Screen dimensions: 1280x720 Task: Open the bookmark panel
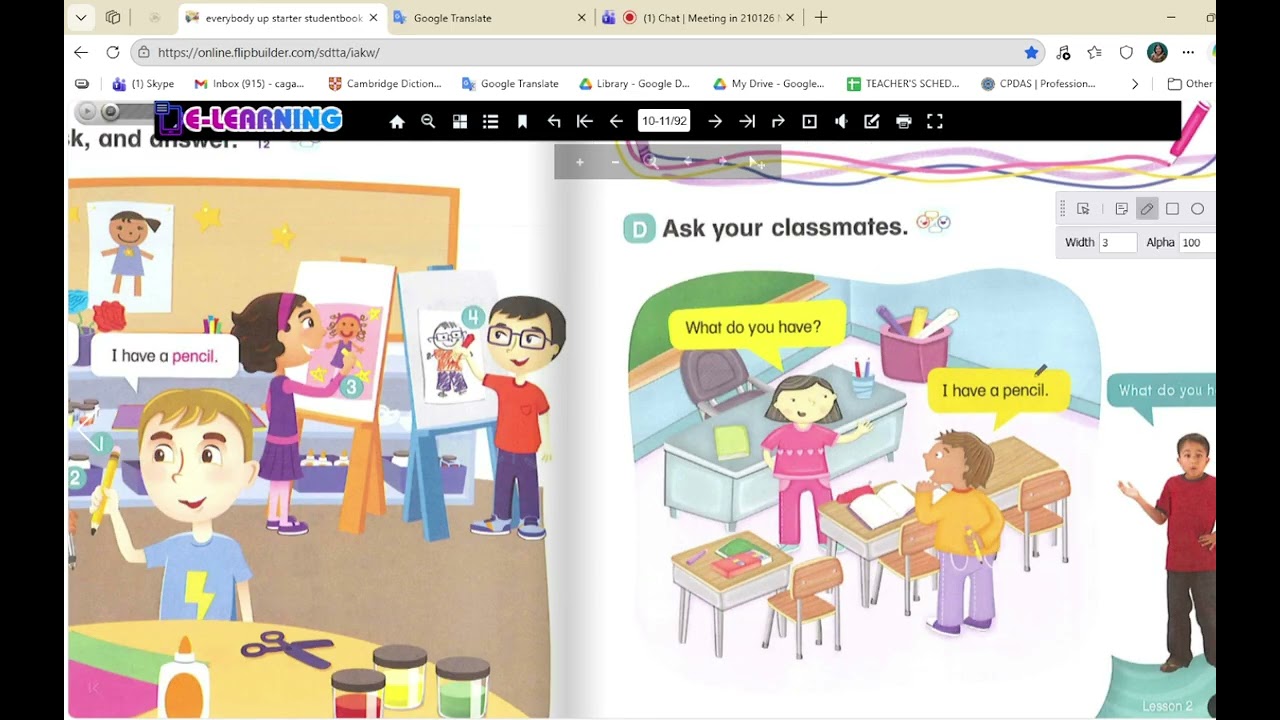(x=522, y=121)
